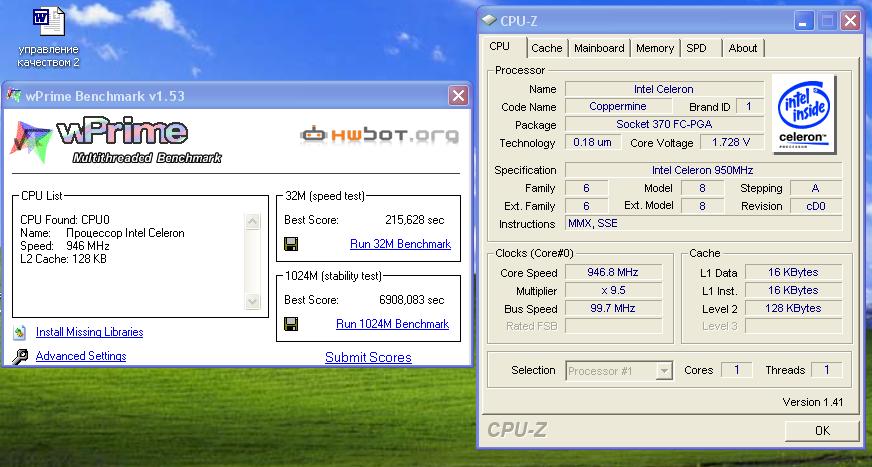
Task: Click 'Intel Celeron 950MHz' specification value
Action: tap(703, 170)
